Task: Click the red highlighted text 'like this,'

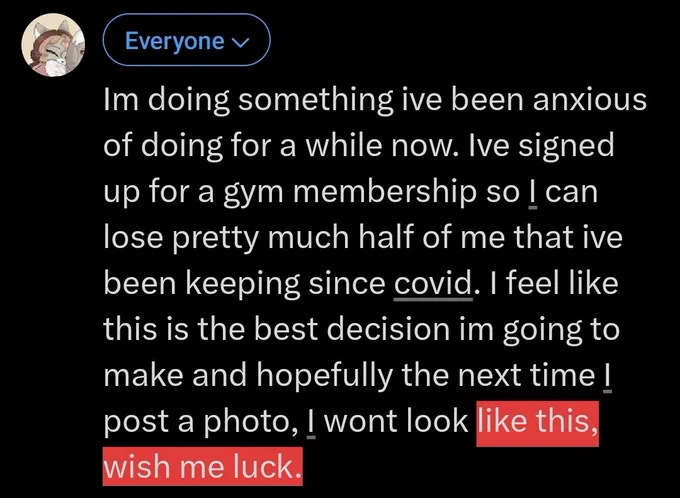Action: coord(537,421)
